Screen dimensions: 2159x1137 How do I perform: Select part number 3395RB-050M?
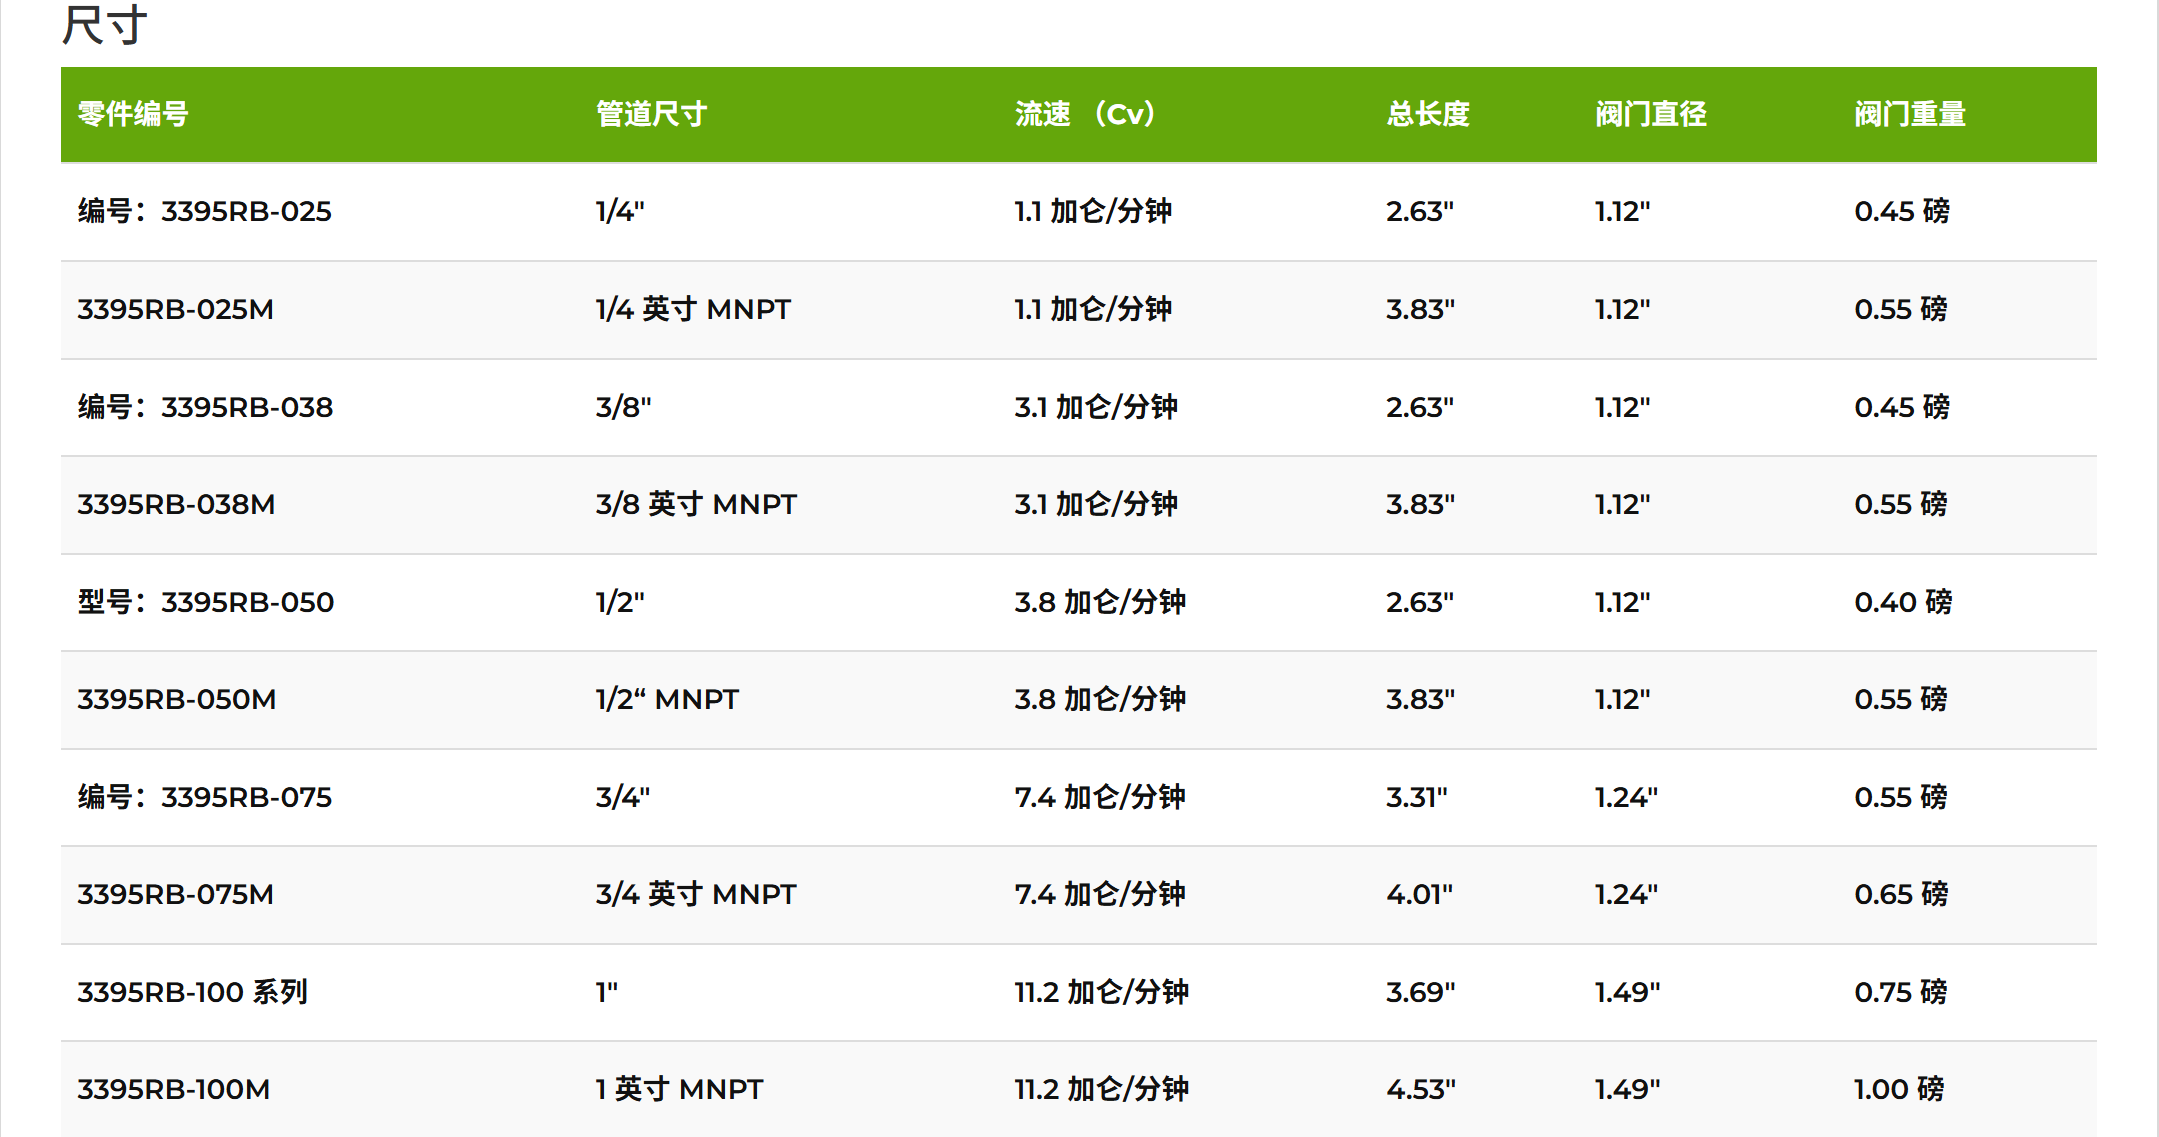[176, 699]
